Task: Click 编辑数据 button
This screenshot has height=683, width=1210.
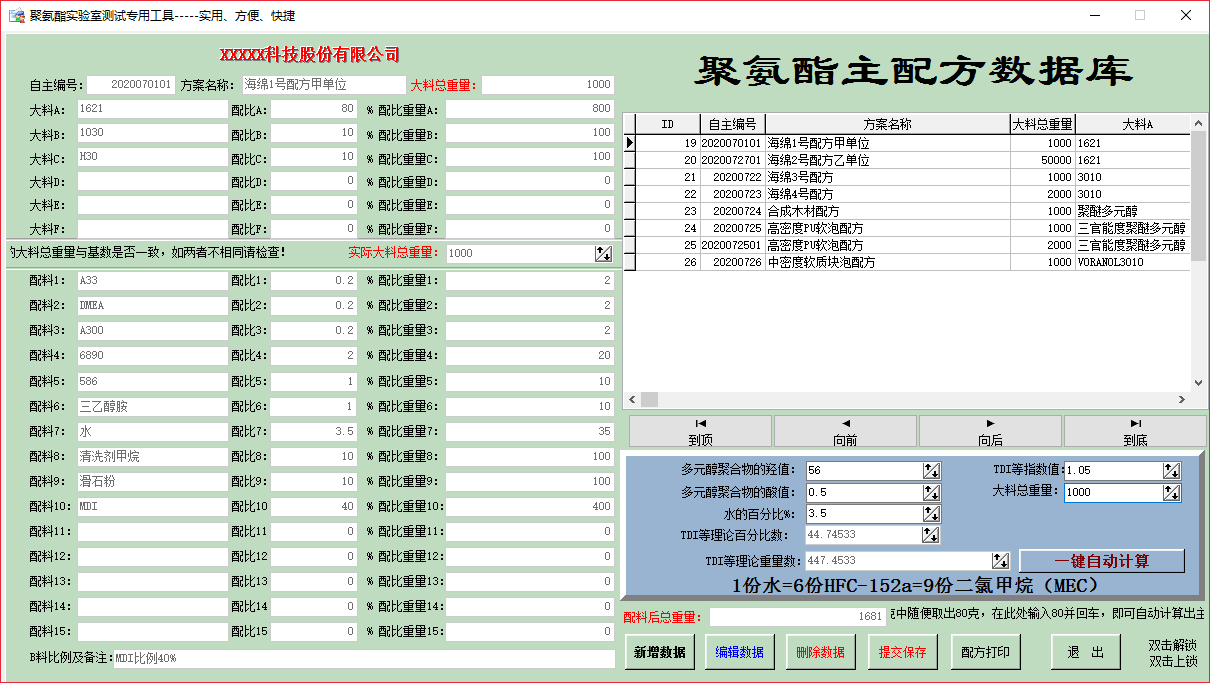Action: 740,652
